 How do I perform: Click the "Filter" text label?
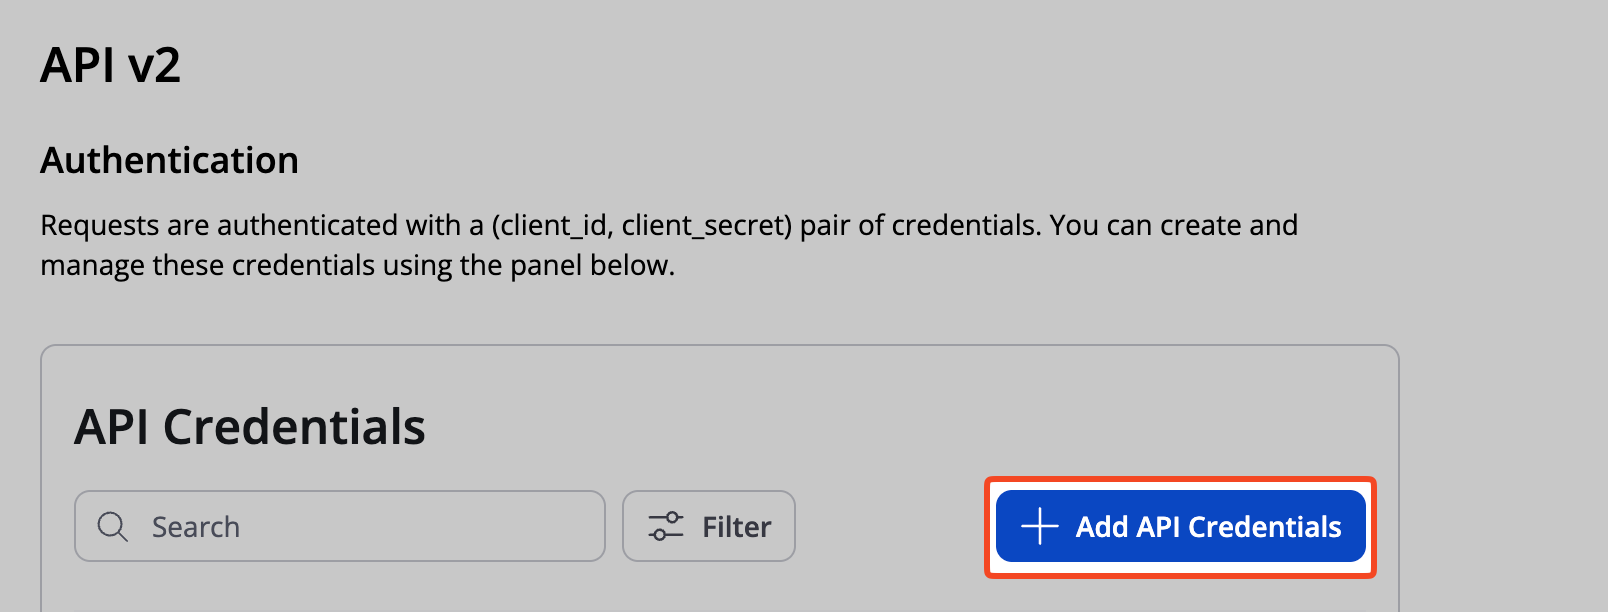click(x=736, y=527)
